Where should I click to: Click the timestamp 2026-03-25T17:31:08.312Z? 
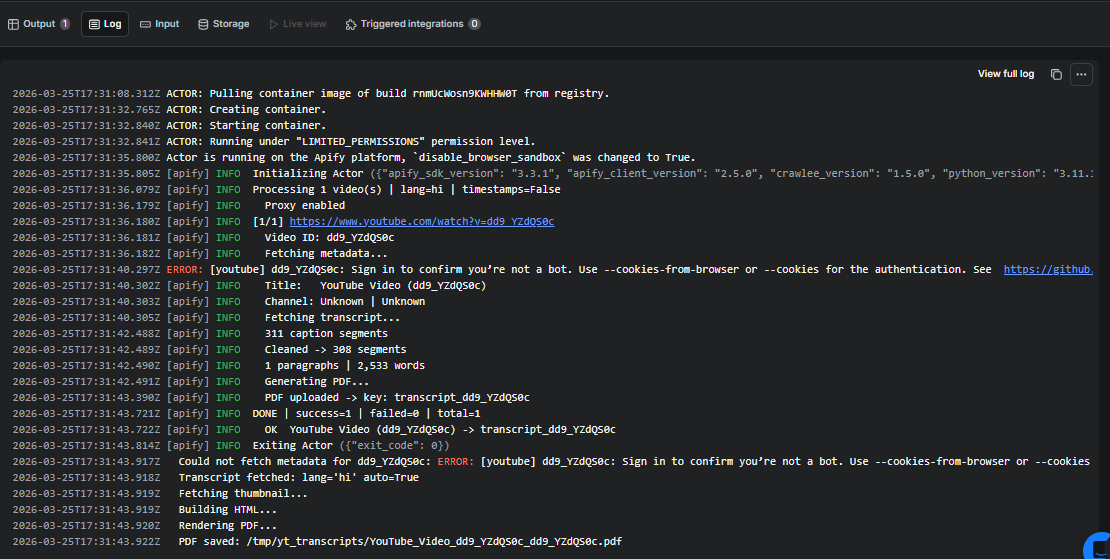click(86, 93)
